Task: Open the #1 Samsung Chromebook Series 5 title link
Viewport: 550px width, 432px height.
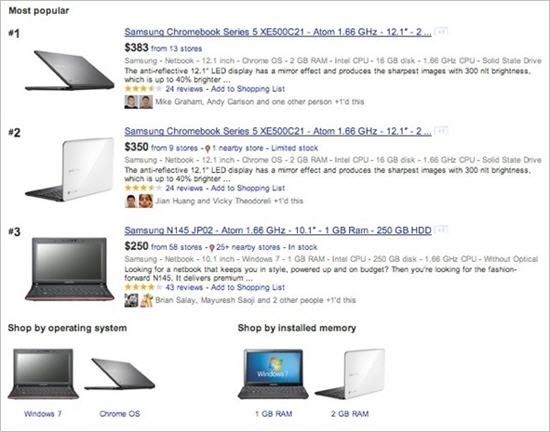Action: [278, 32]
